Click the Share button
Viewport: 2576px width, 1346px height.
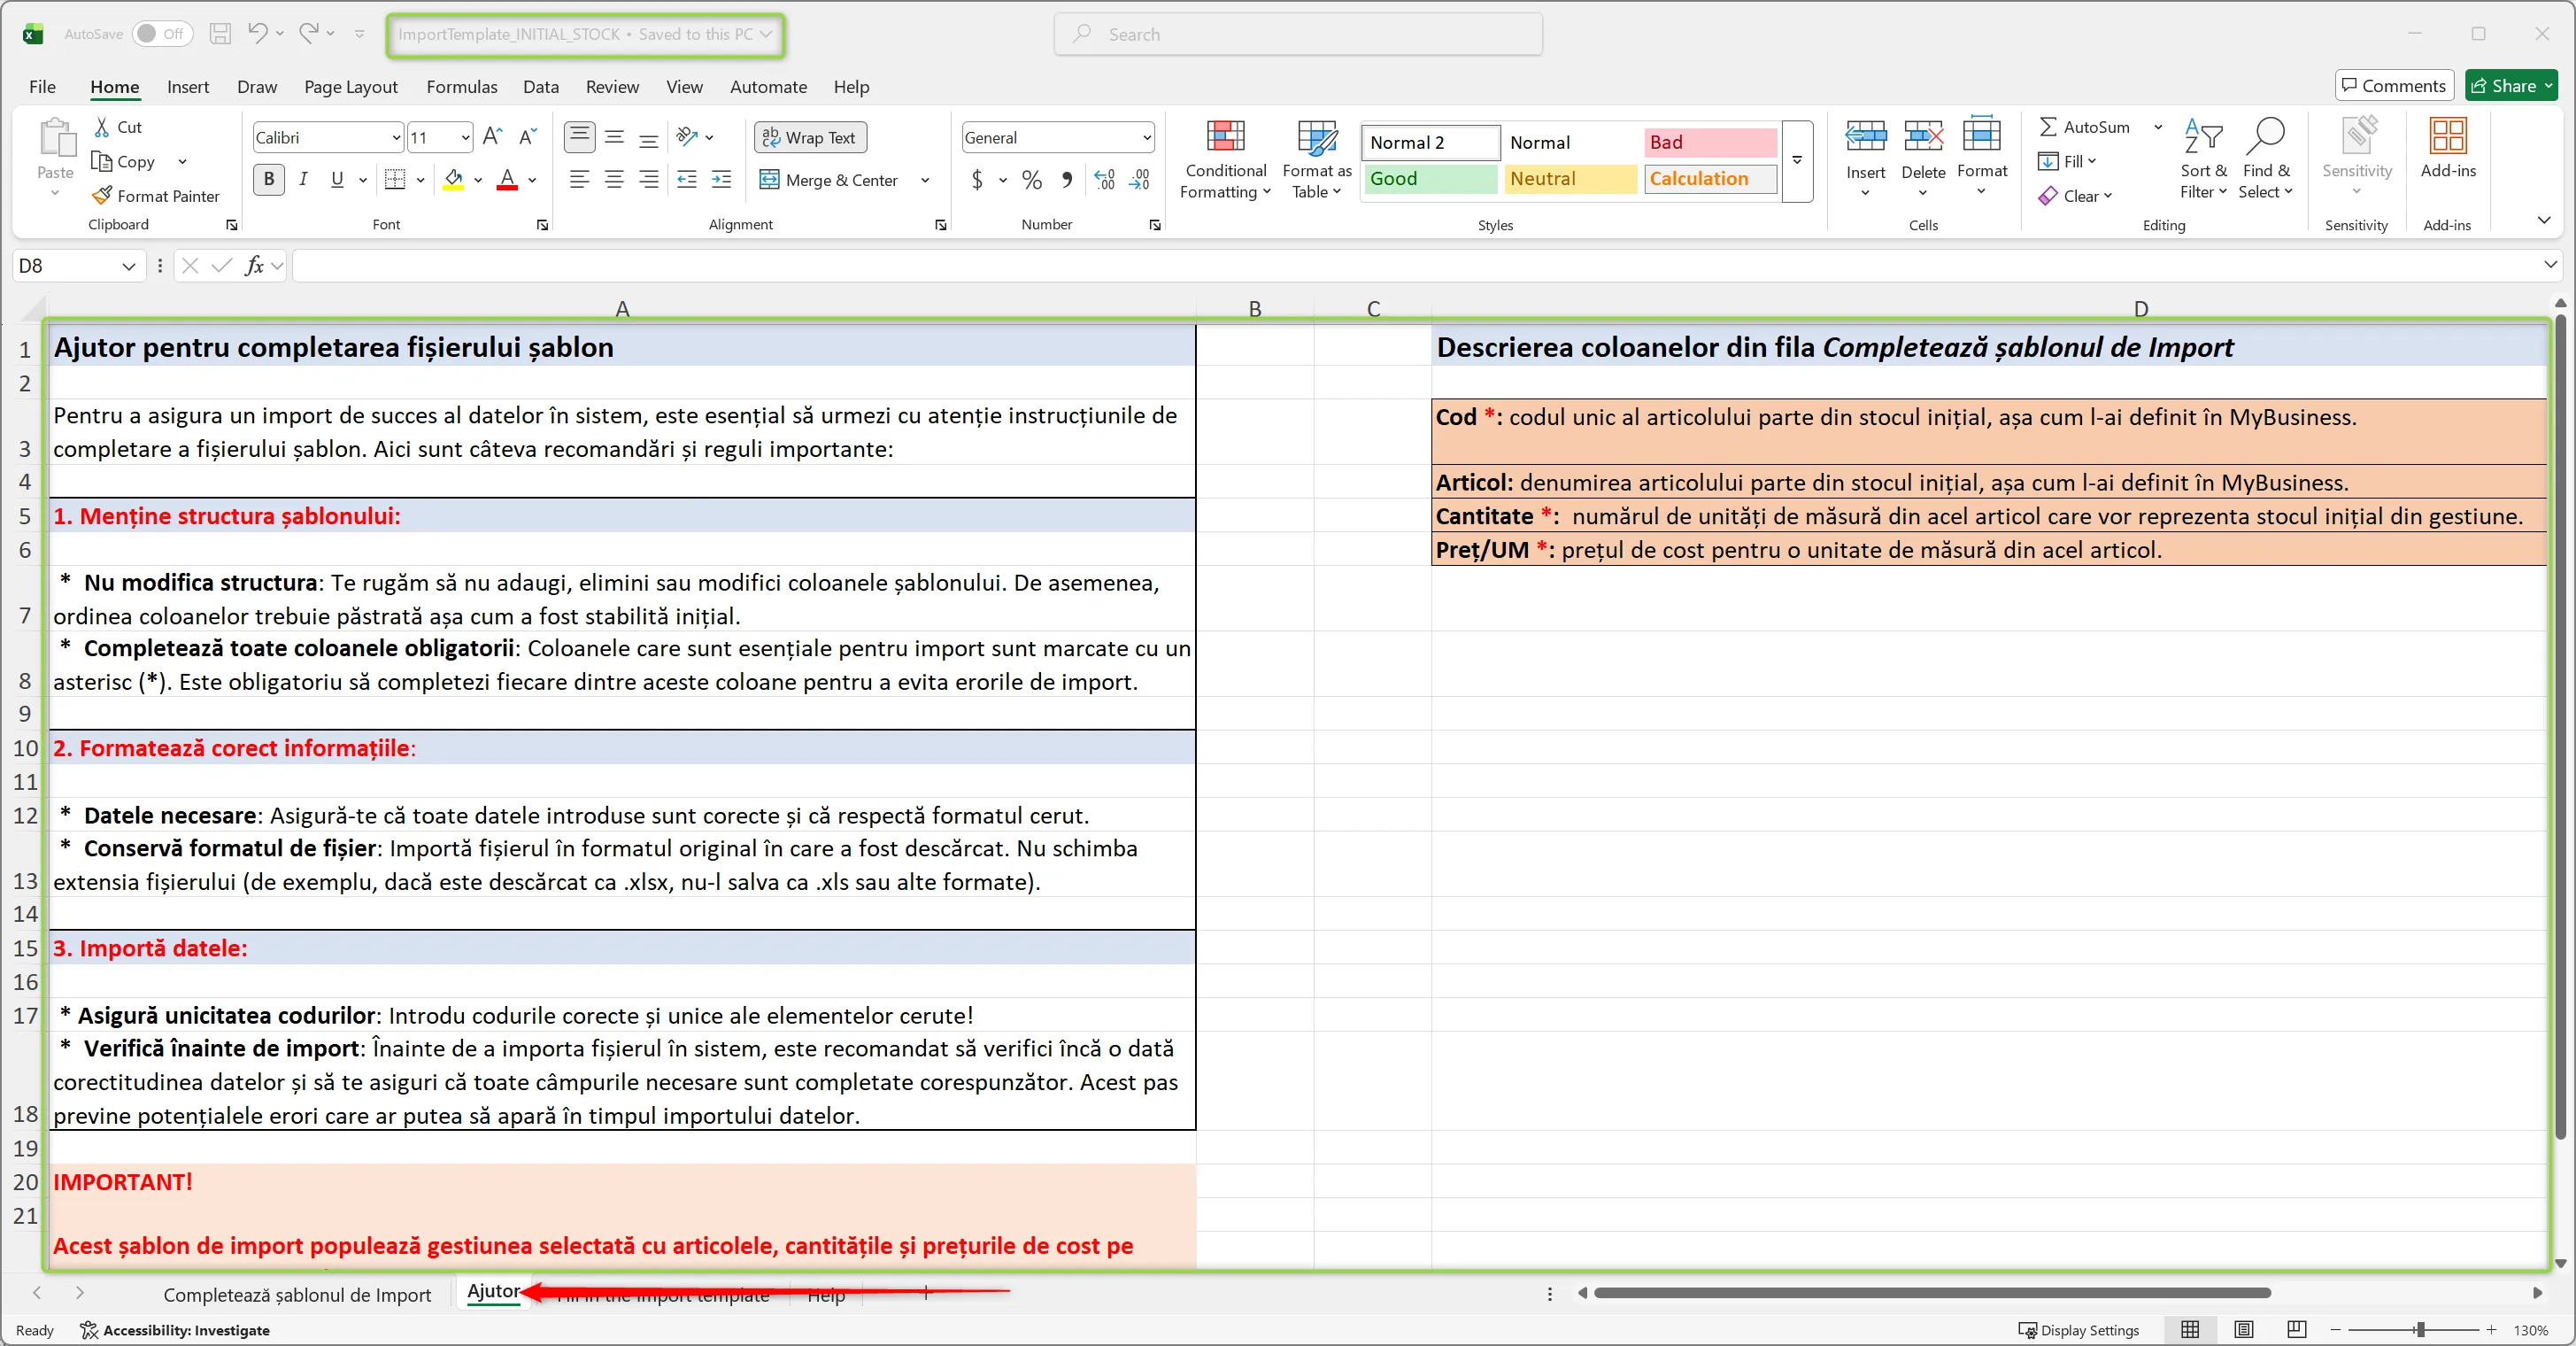2511,86
